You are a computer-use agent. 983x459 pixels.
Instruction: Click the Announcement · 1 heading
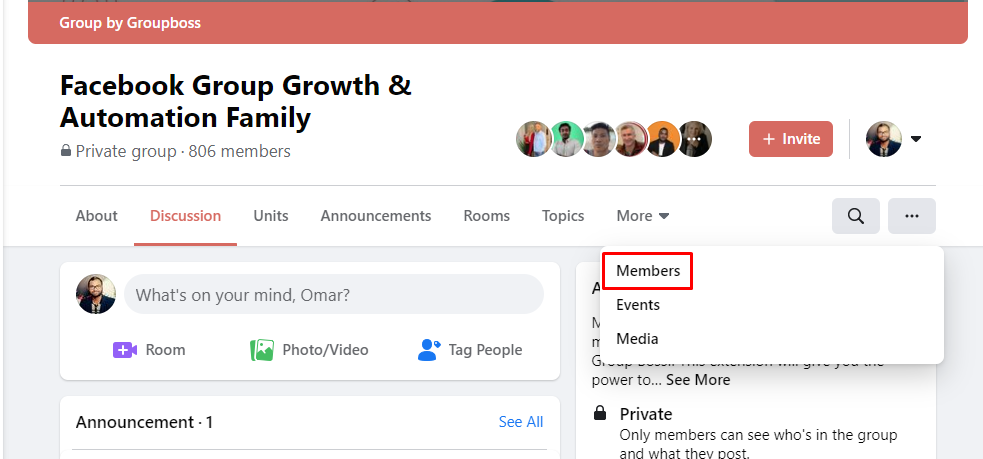(144, 422)
